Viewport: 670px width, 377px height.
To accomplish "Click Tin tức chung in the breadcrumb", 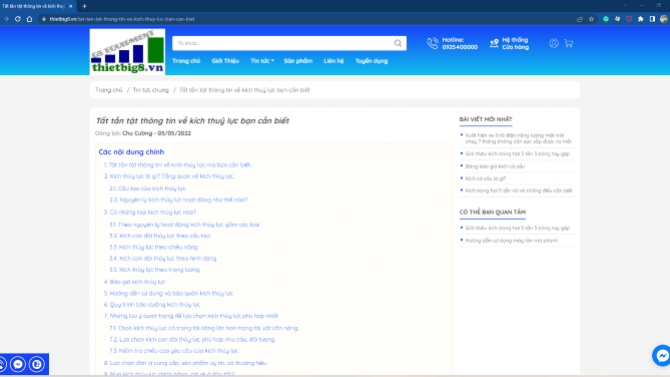I will 150,90.
